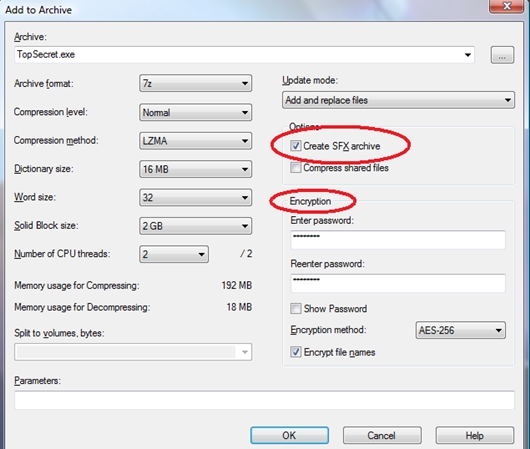Click inside the Parameters text field
Screen dimensions: 530x449
[264, 400]
